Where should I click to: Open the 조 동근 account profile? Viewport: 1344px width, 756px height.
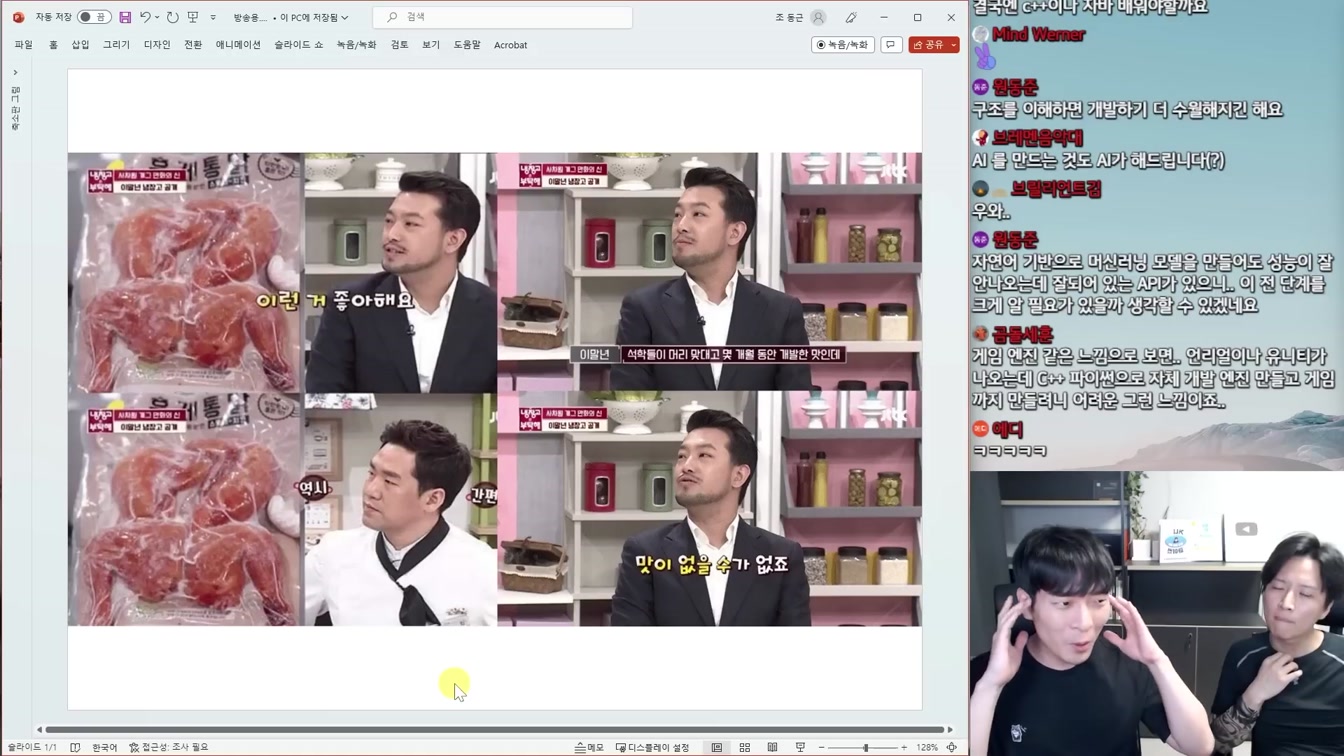(x=800, y=17)
